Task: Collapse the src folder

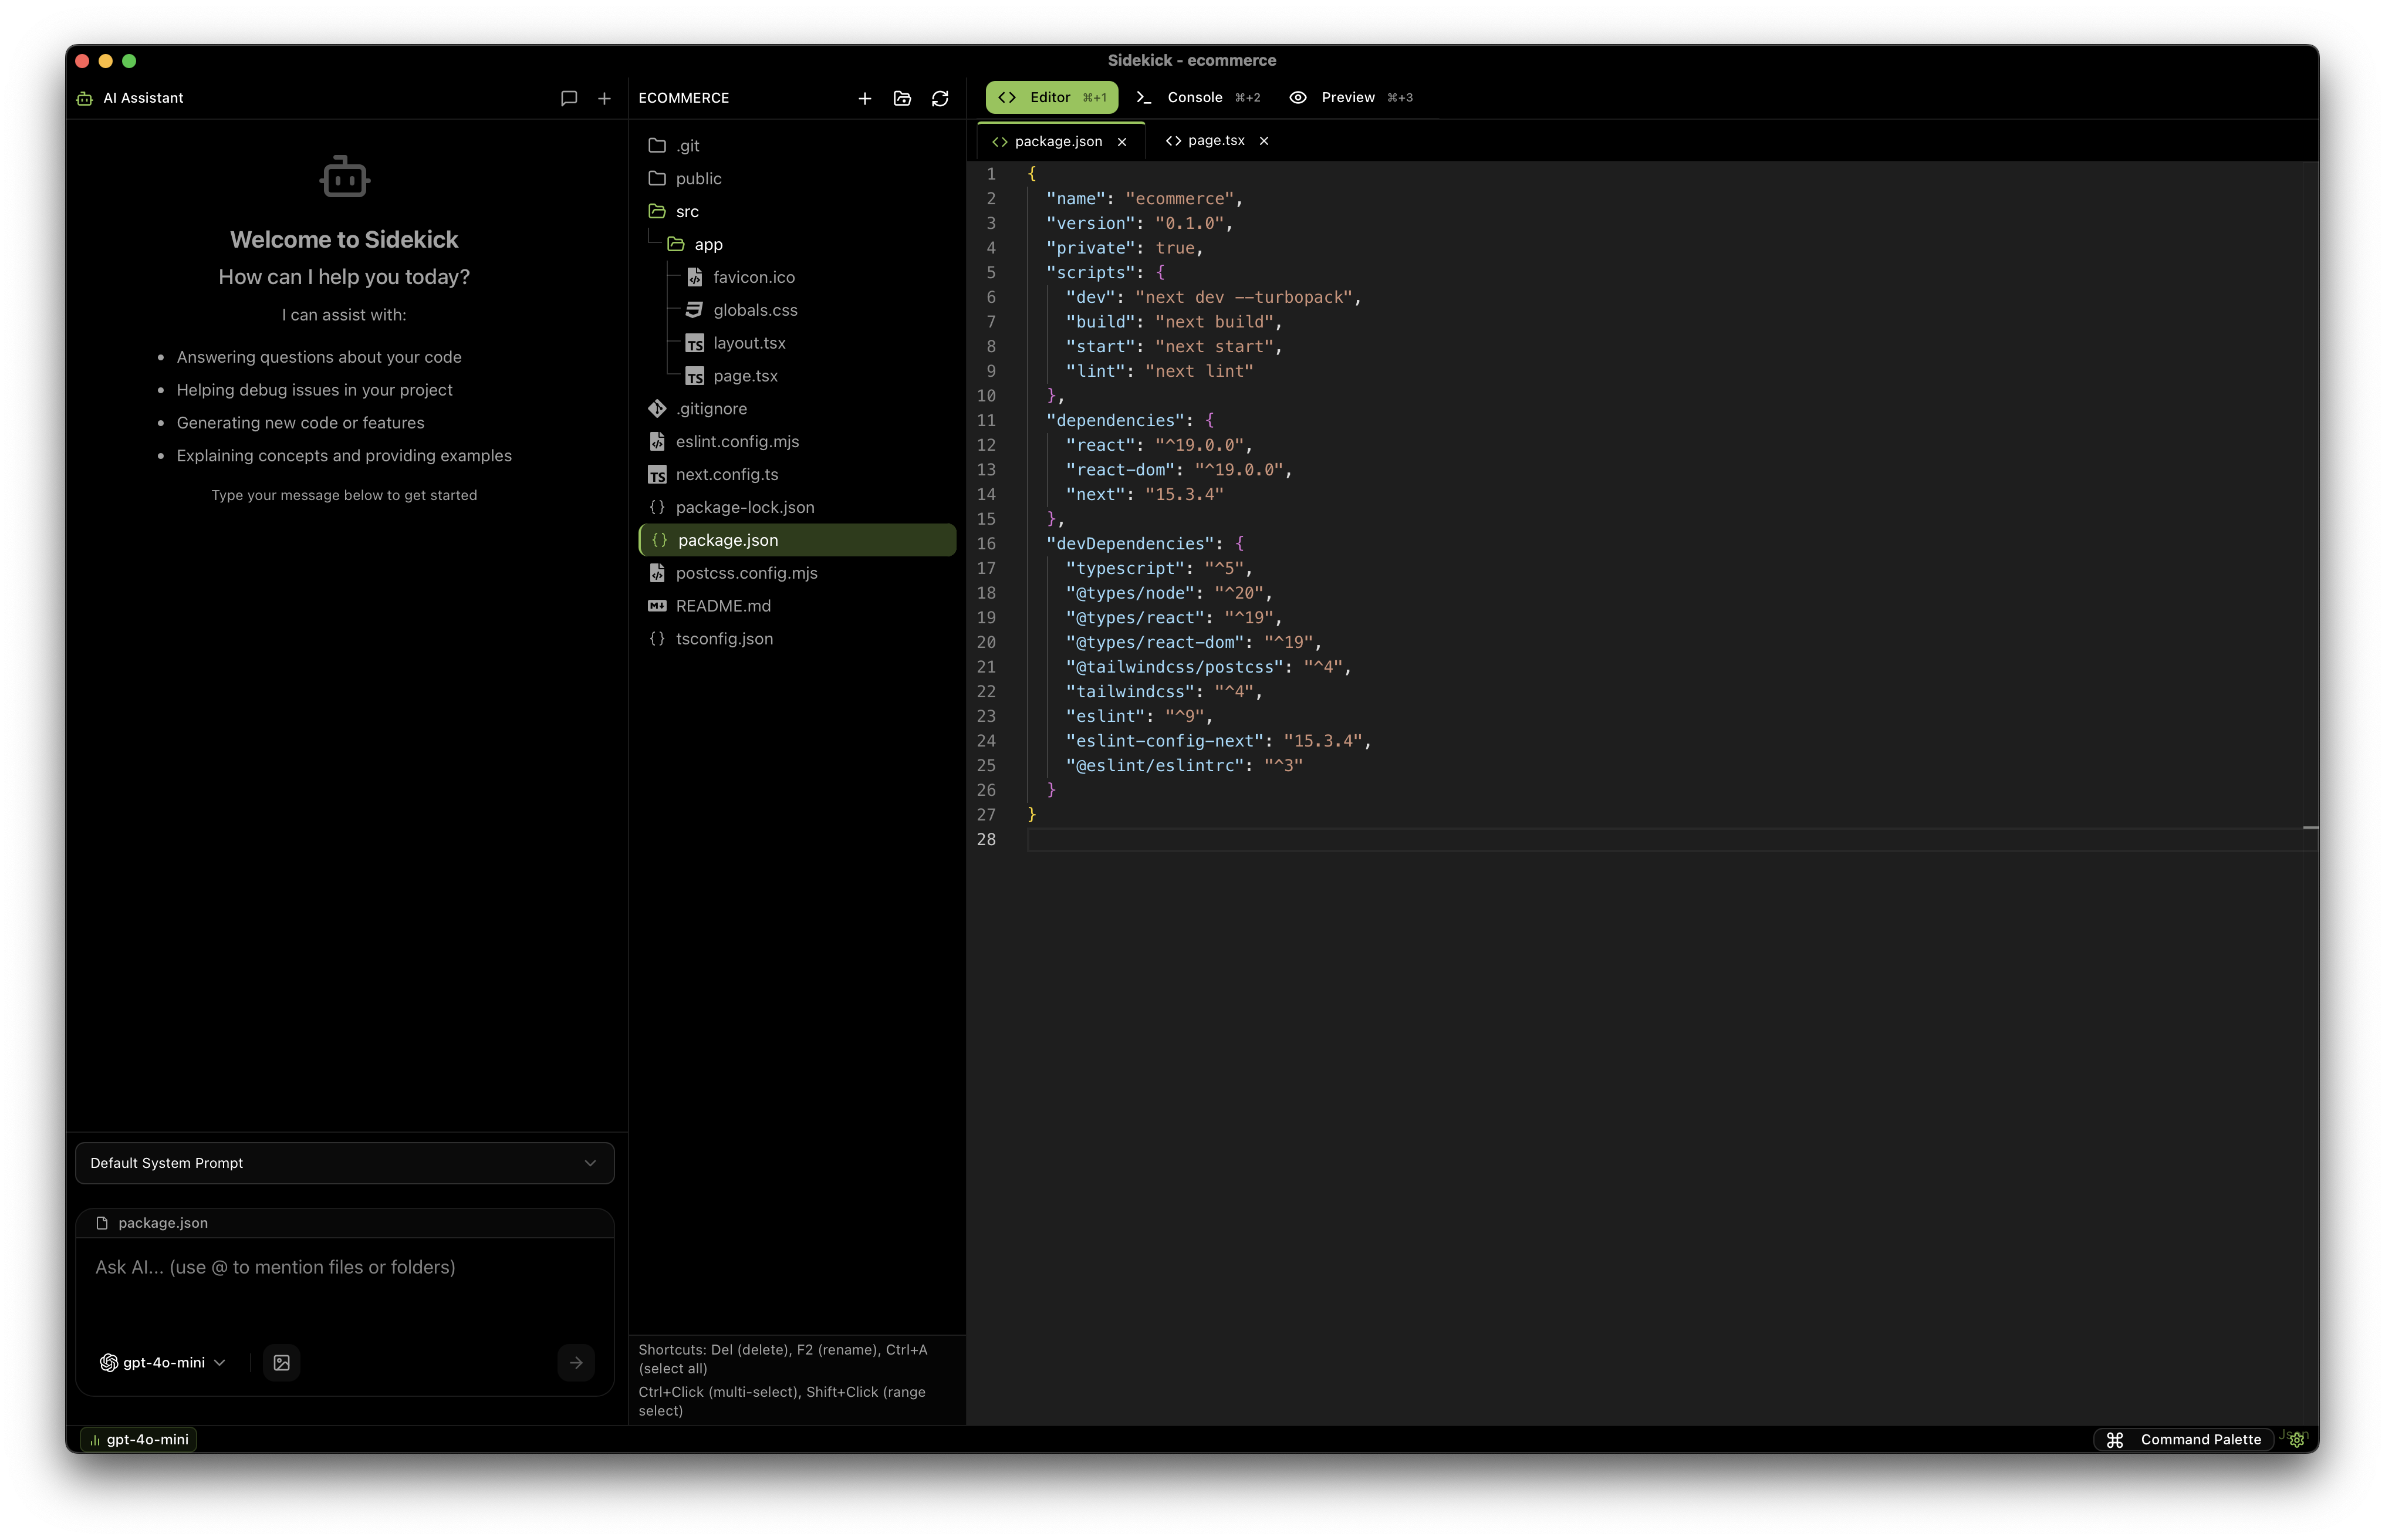Action: (686, 211)
